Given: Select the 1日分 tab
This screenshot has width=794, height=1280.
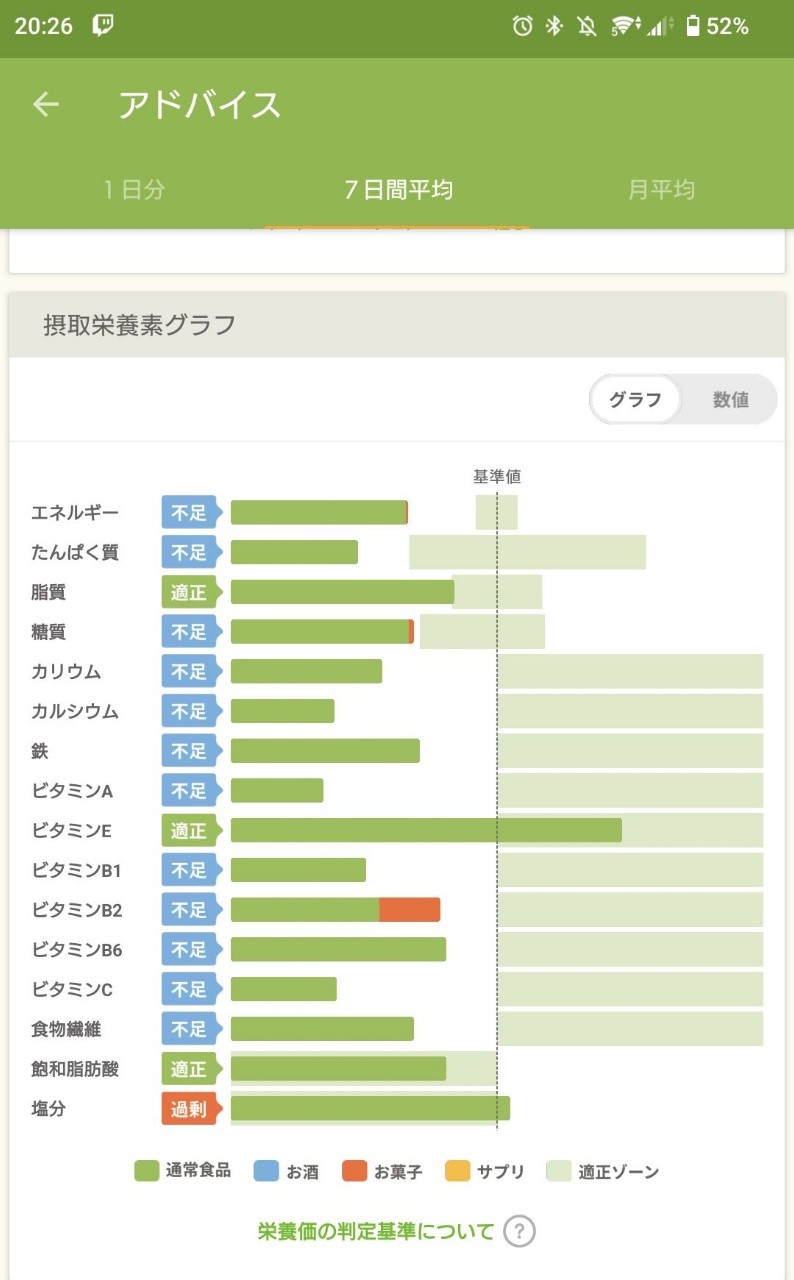Looking at the screenshot, I should click(134, 189).
